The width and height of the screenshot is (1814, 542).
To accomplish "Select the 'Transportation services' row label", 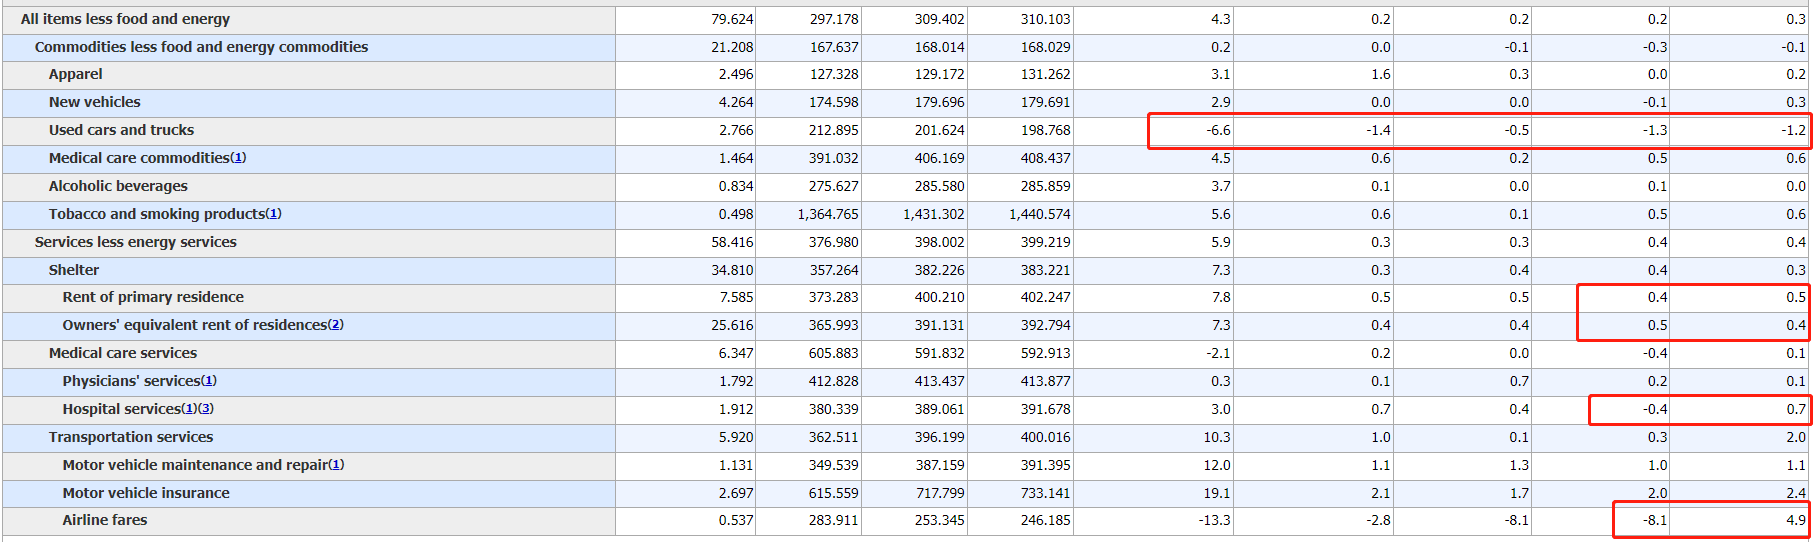I will tap(131, 437).
